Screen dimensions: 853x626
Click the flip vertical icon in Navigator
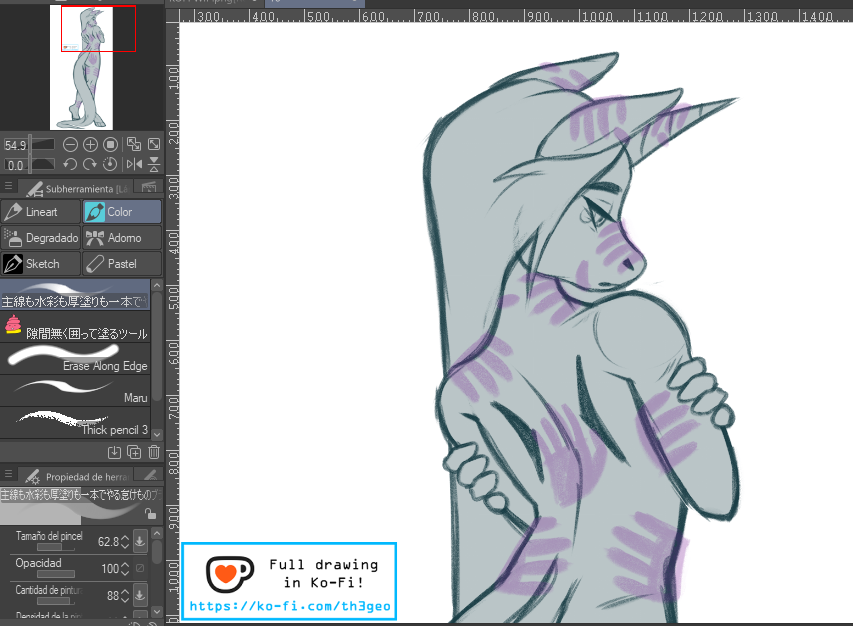coord(154,164)
